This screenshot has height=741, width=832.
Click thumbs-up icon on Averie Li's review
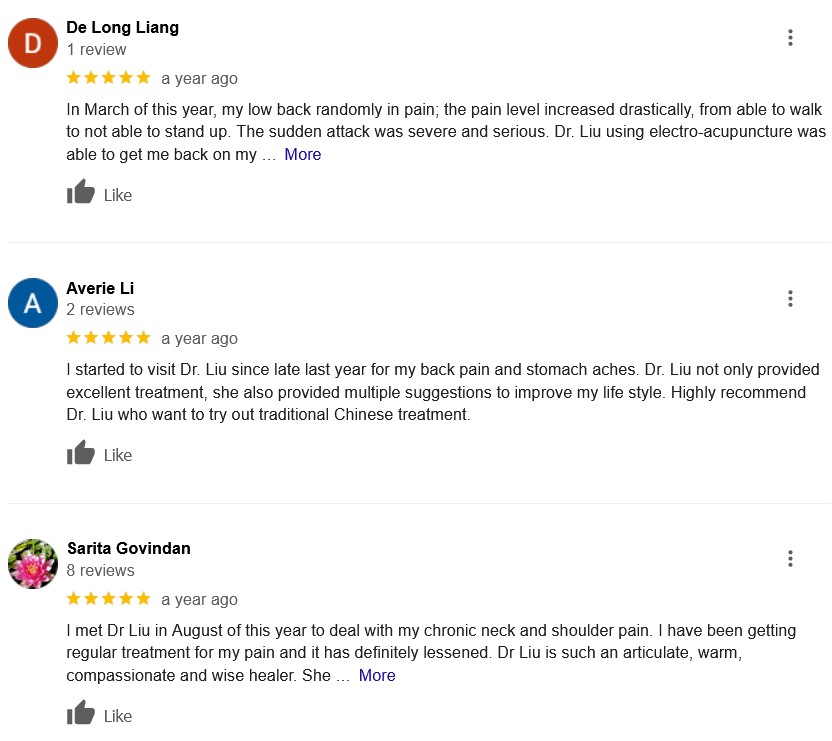(81, 453)
